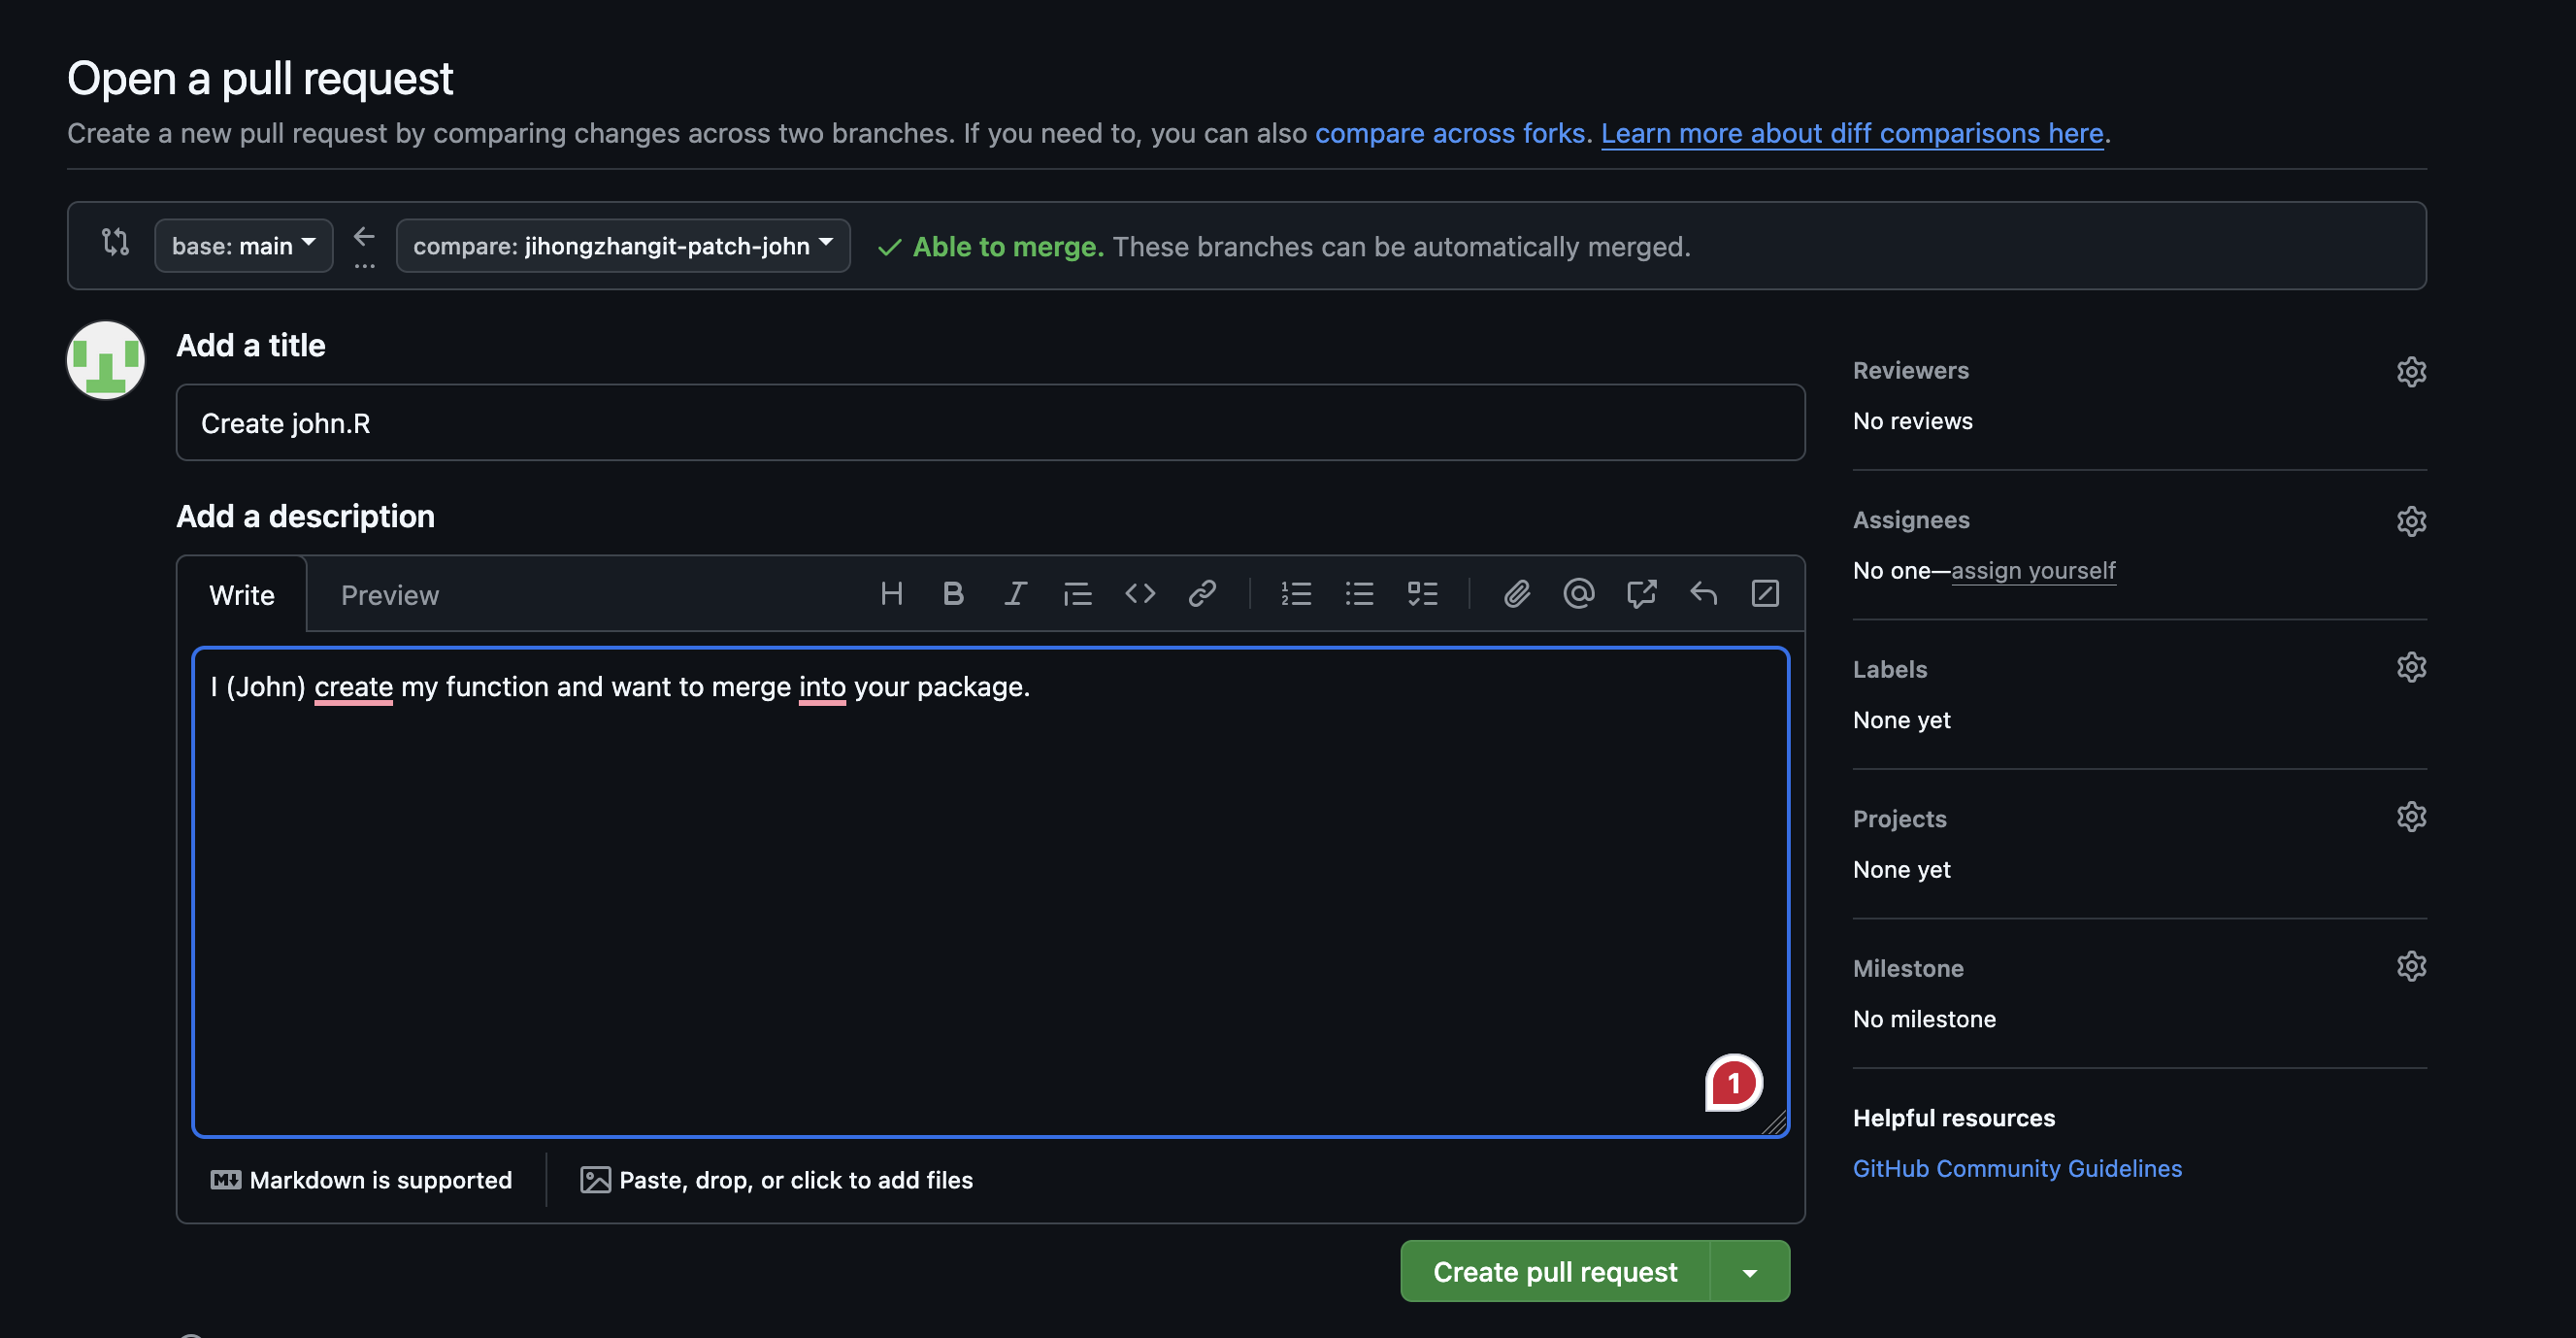
Task: Insert a task list in description
Action: [1422, 594]
